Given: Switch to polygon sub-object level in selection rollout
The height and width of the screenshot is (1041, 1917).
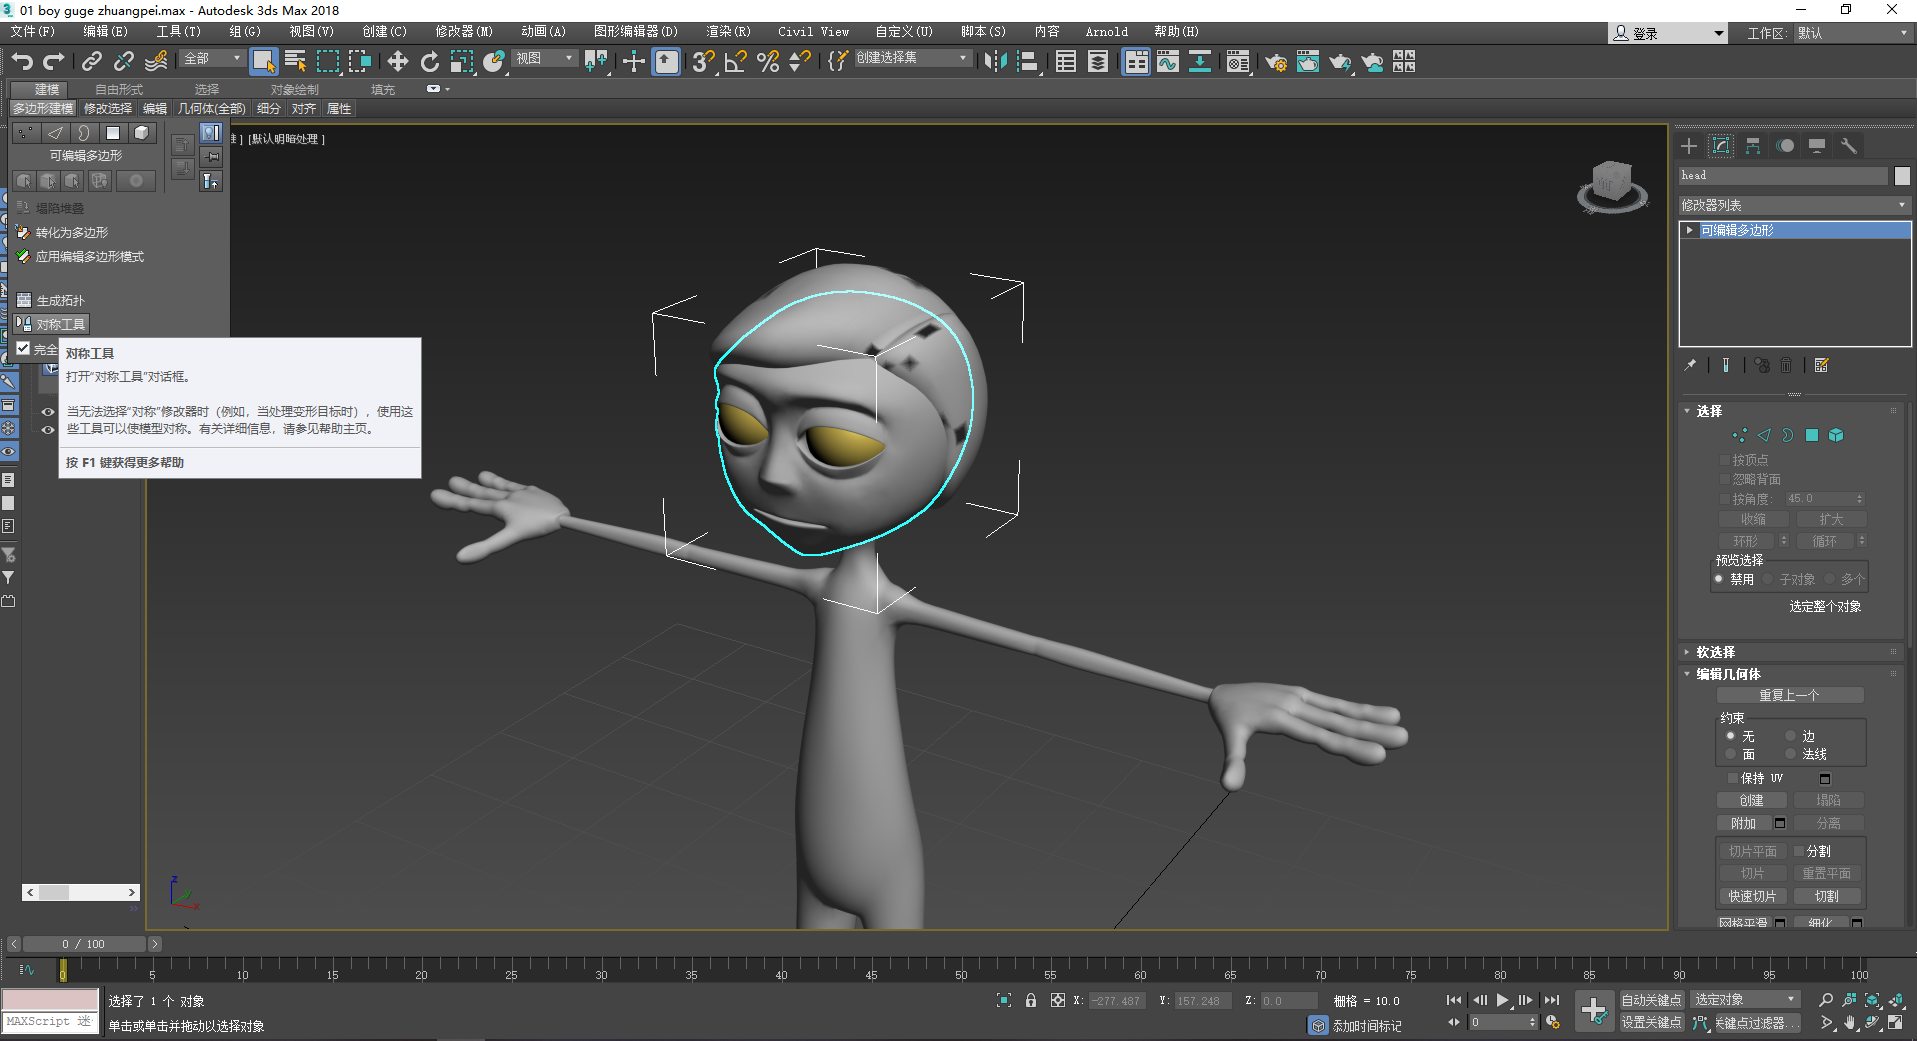Looking at the screenshot, I should [1812, 435].
